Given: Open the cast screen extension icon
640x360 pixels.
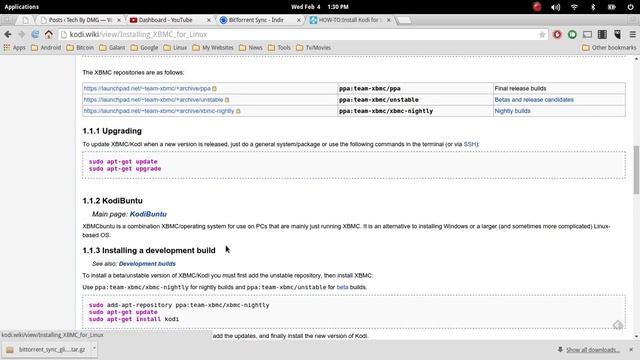Looking at the screenshot, I should (587, 35).
